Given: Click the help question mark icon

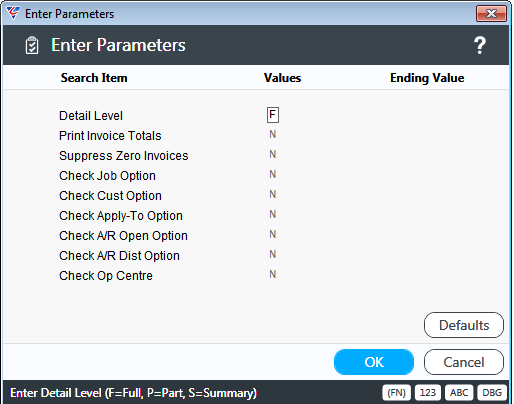Looking at the screenshot, I should pos(480,45).
